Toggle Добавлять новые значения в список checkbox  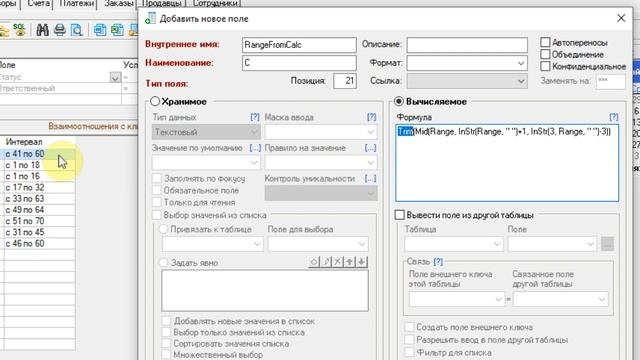pyautogui.click(x=166, y=321)
